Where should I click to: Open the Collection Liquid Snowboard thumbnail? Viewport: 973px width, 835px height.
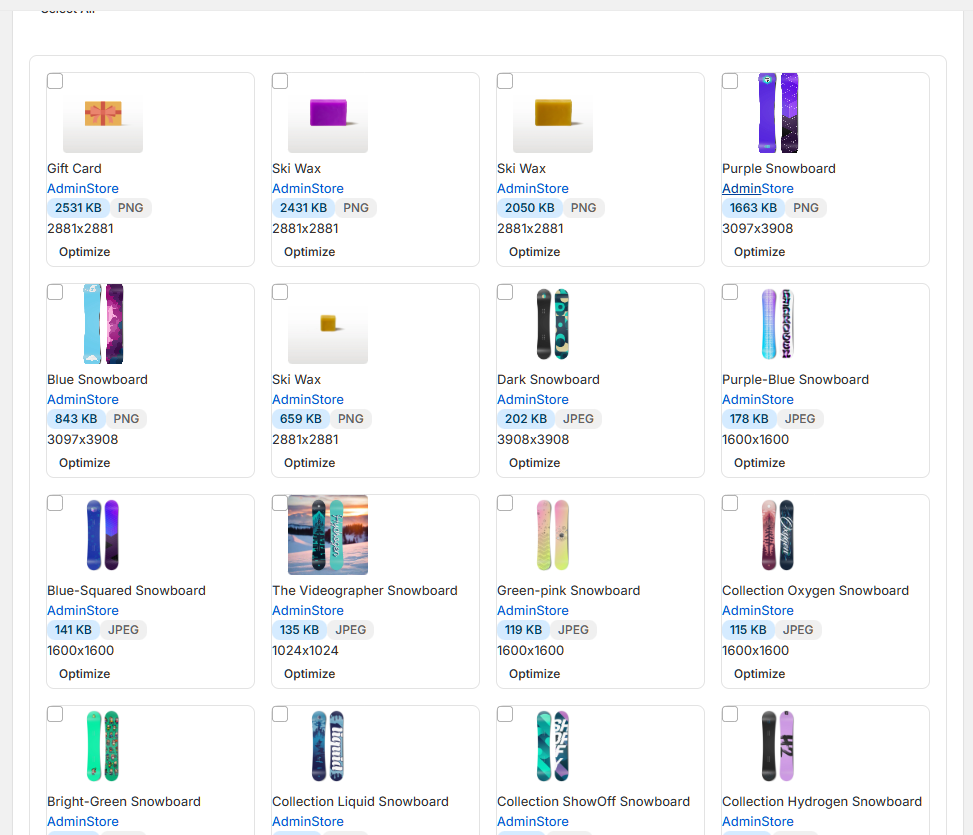(x=328, y=746)
